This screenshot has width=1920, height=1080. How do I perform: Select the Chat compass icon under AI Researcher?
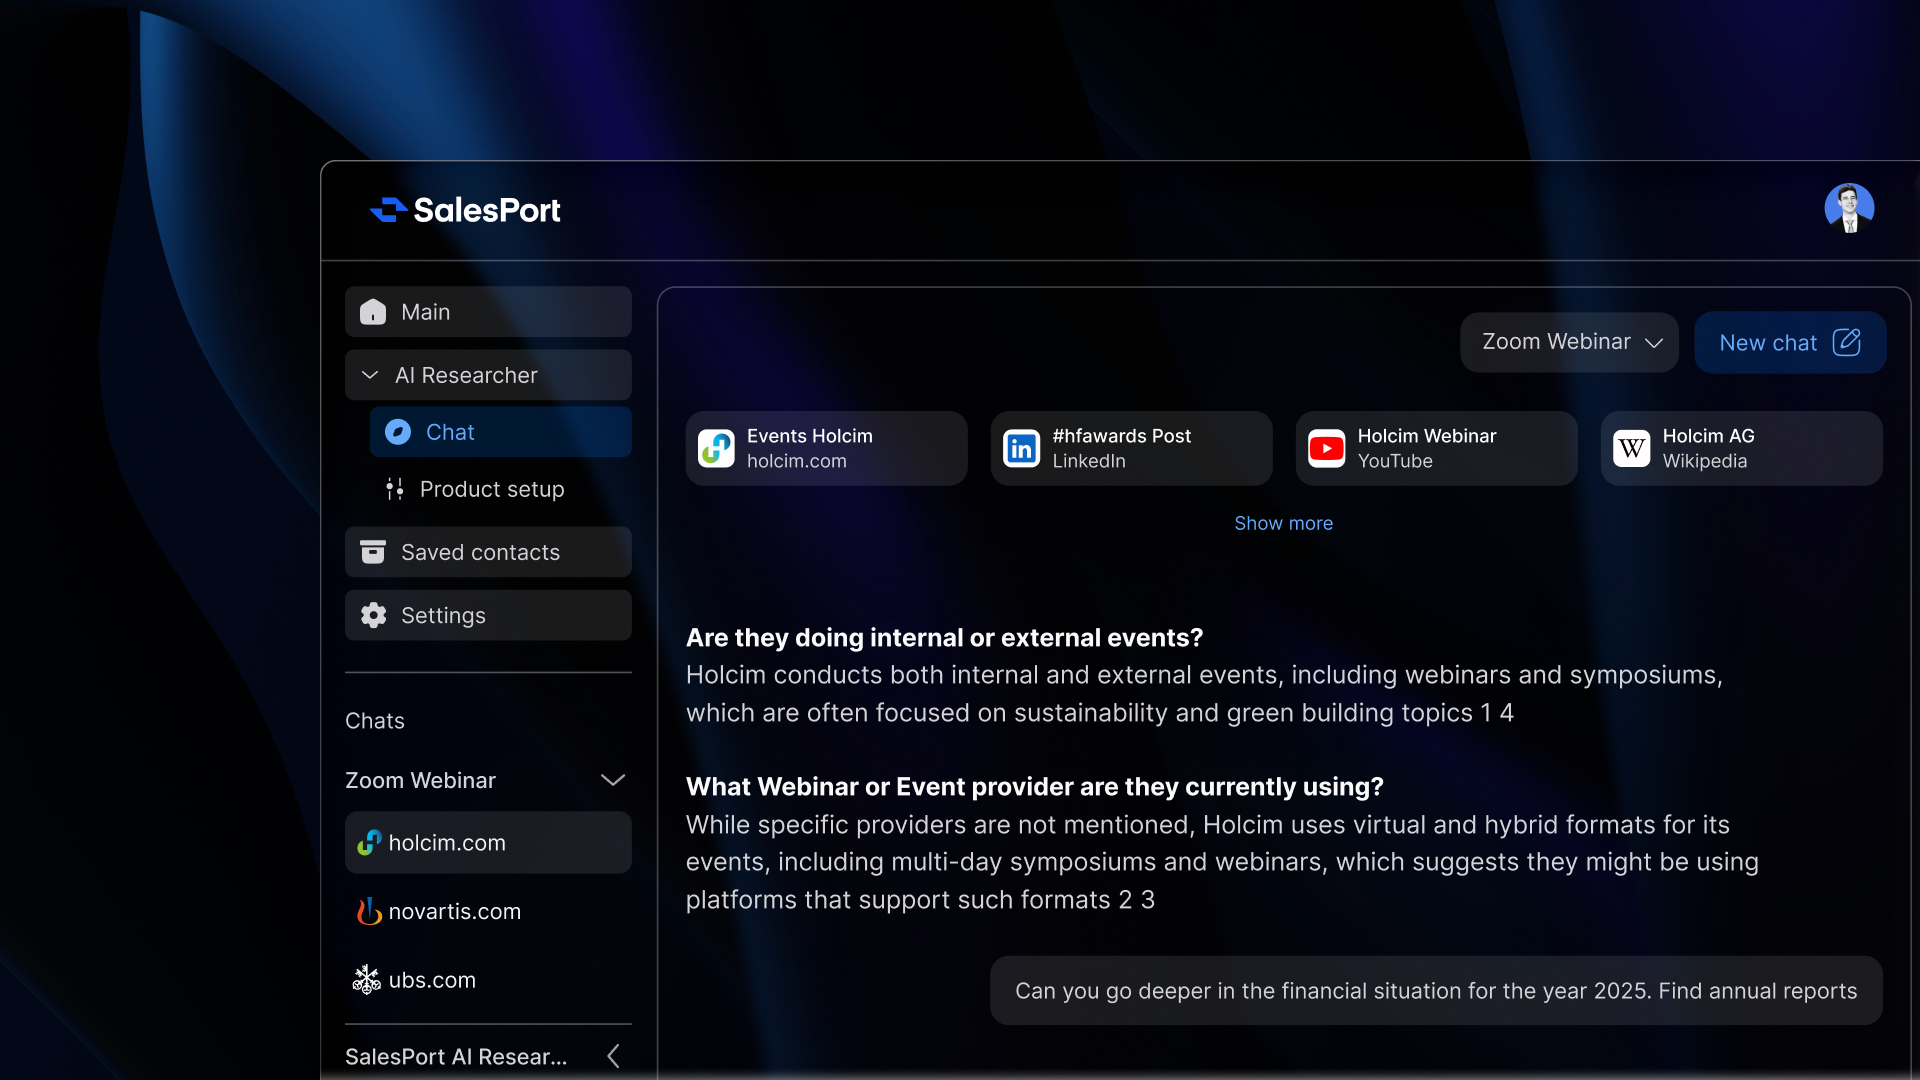tap(397, 431)
